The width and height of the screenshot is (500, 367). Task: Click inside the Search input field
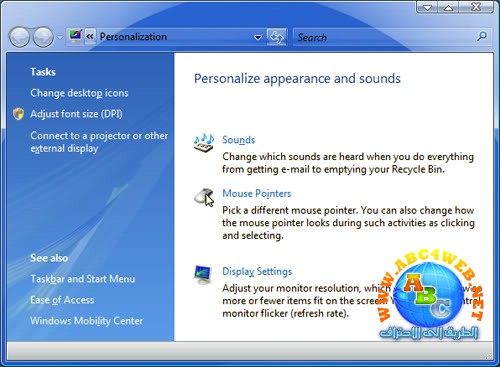[383, 37]
